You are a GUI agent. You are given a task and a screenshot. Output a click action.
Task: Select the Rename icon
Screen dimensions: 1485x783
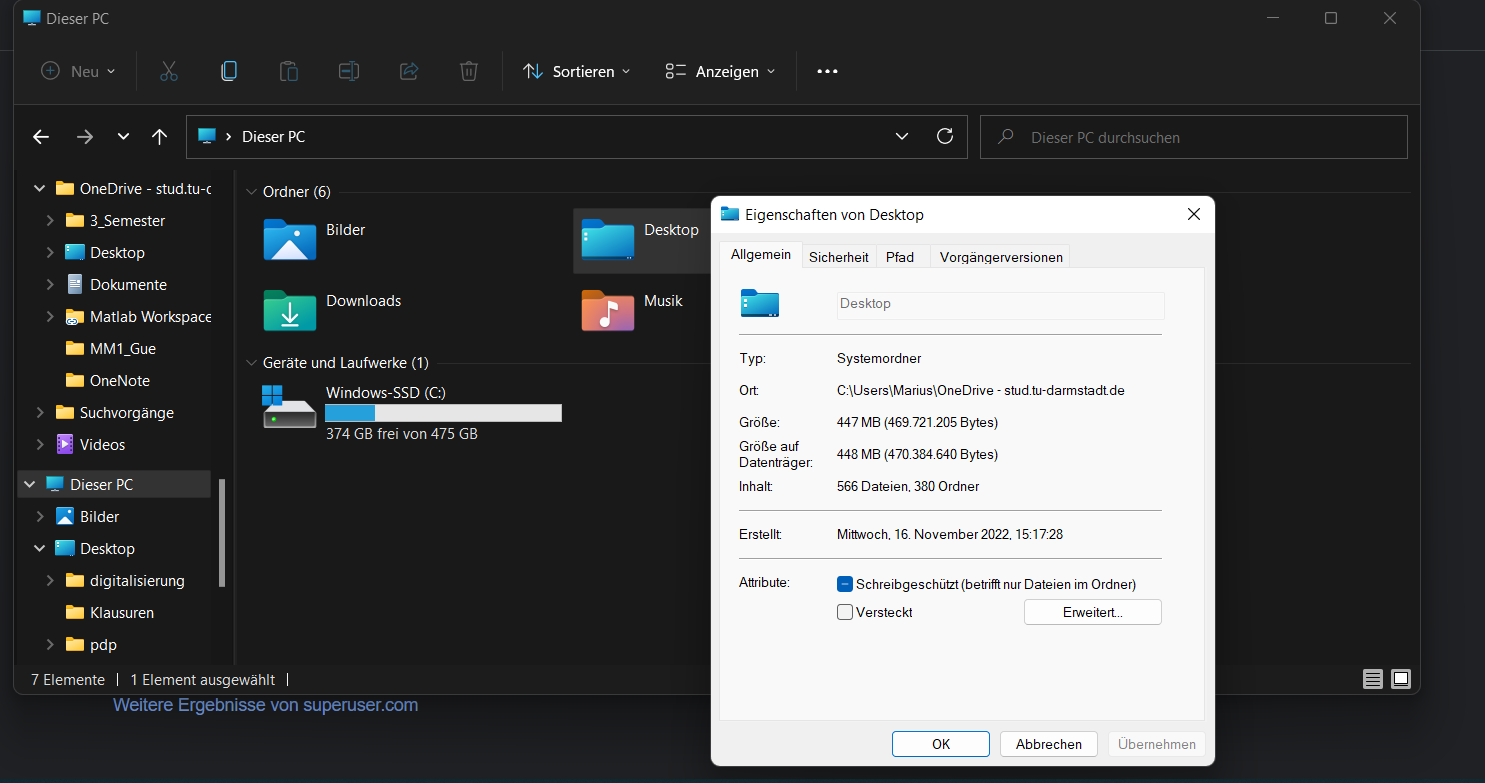coord(348,71)
